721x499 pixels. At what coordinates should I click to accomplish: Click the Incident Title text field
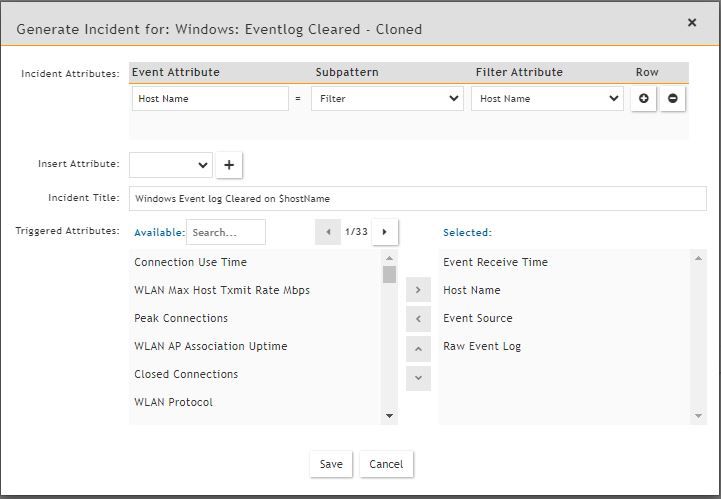pyautogui.click(x=417, y=198)
